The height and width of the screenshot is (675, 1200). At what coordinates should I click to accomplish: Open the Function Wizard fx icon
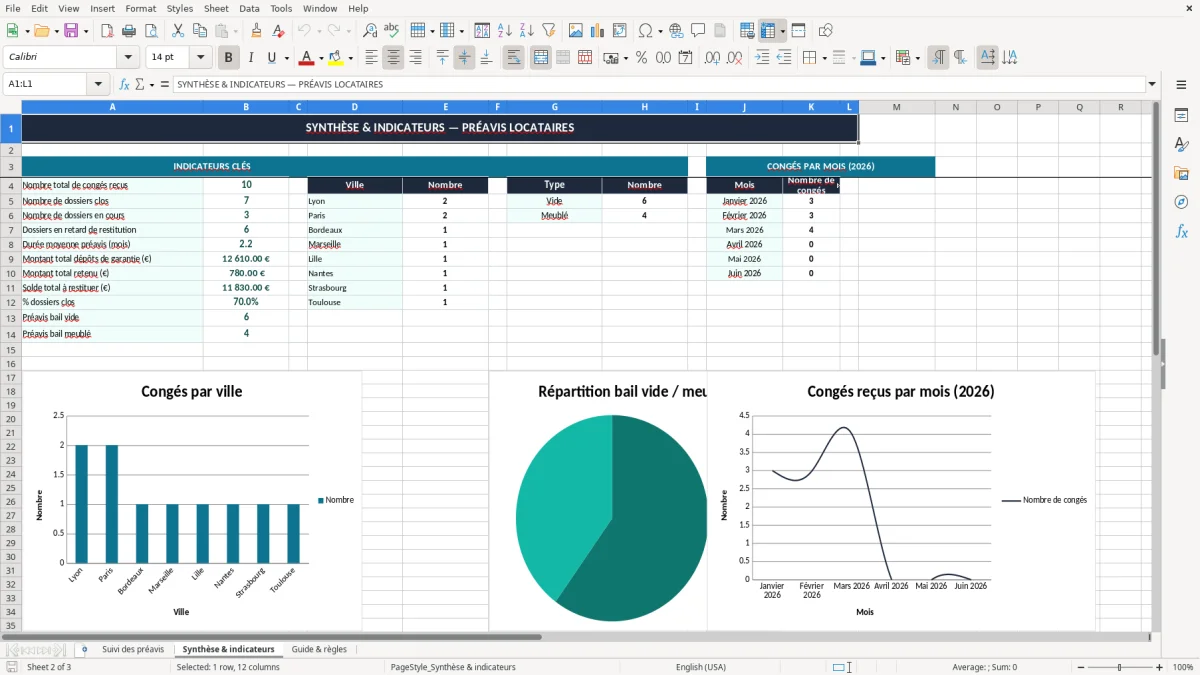[x=124, y=84]
